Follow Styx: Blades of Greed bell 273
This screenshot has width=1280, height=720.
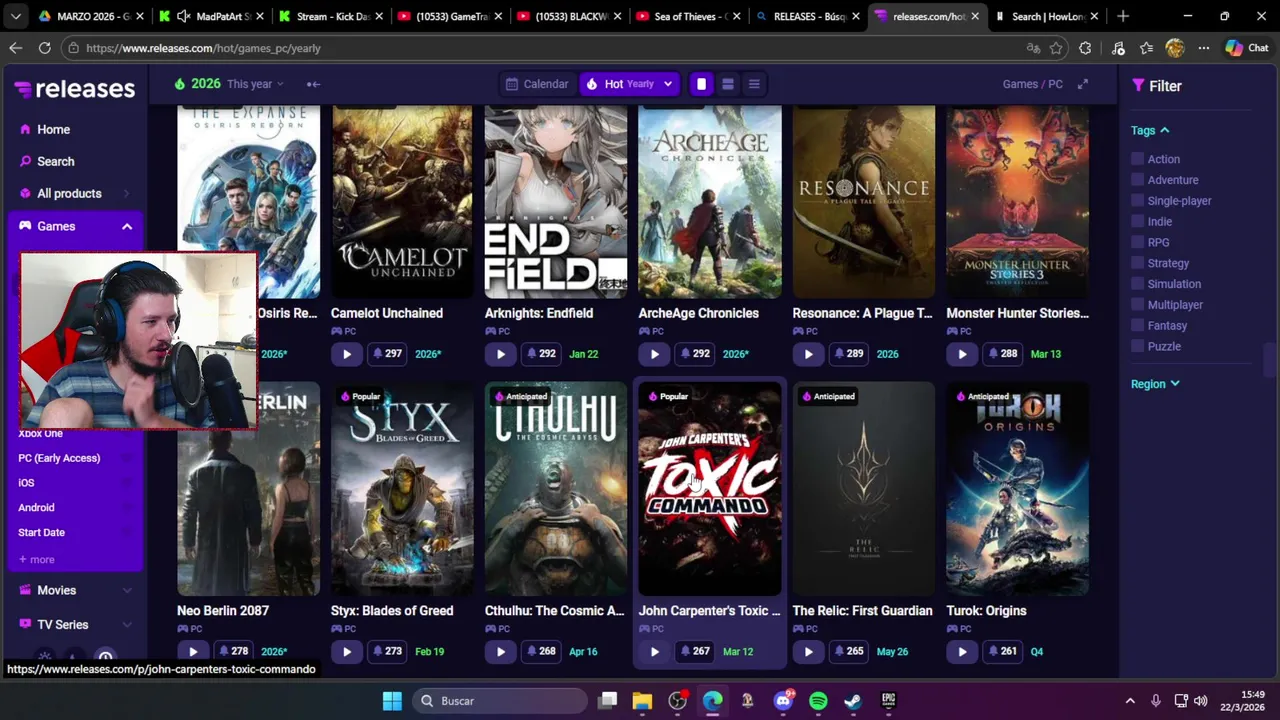click(x=386, y=652)
